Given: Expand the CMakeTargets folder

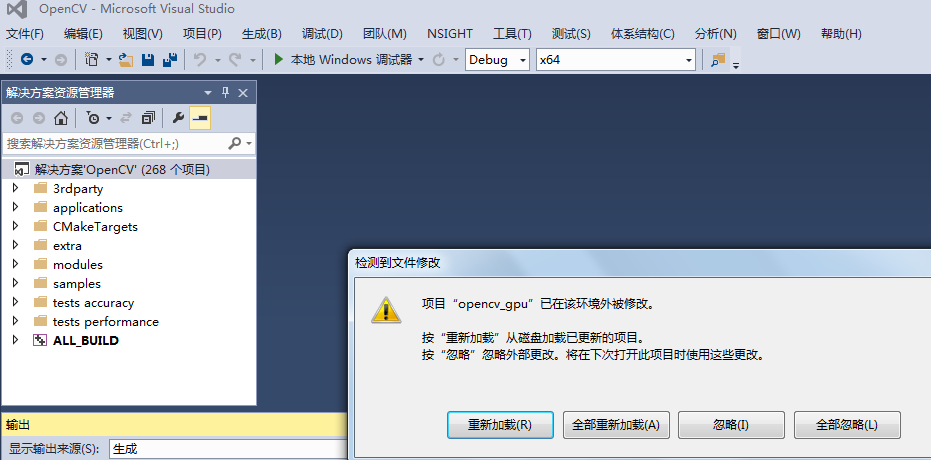Looking at the screenshot, I should pos(15,227).
